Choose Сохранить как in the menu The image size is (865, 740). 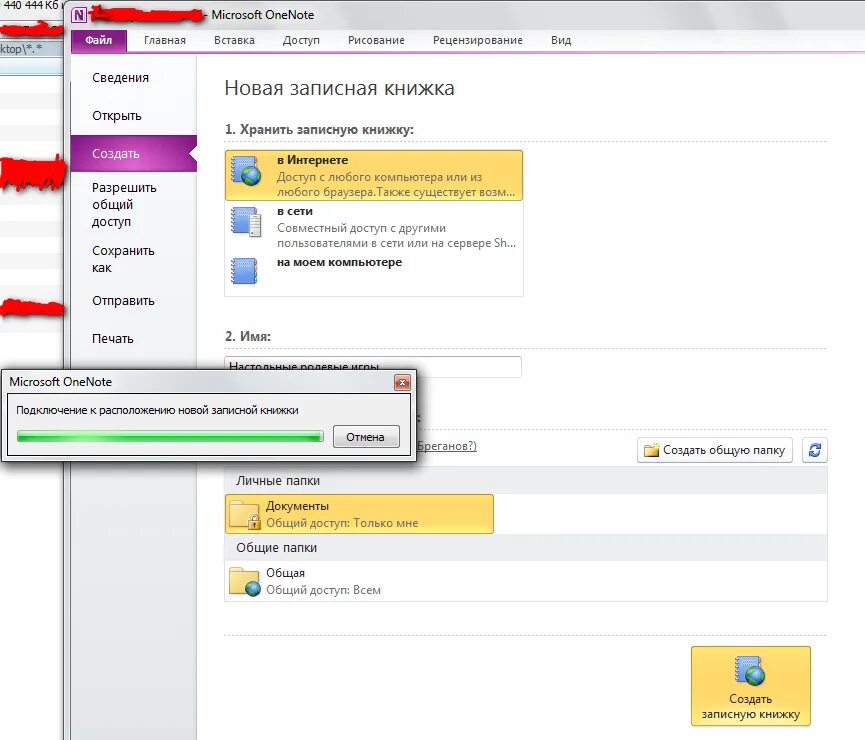pyautogui.click(x=134, y=259)
